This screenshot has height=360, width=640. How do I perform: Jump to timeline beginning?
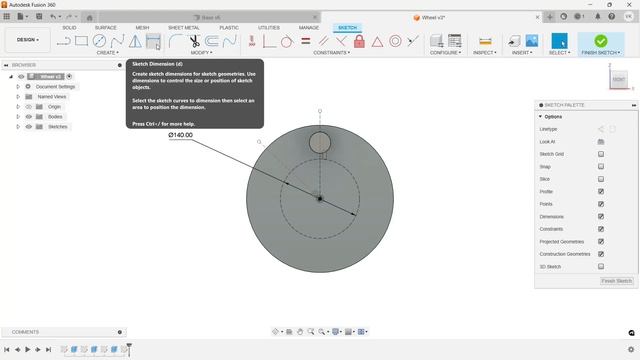(x=7, y=349)
